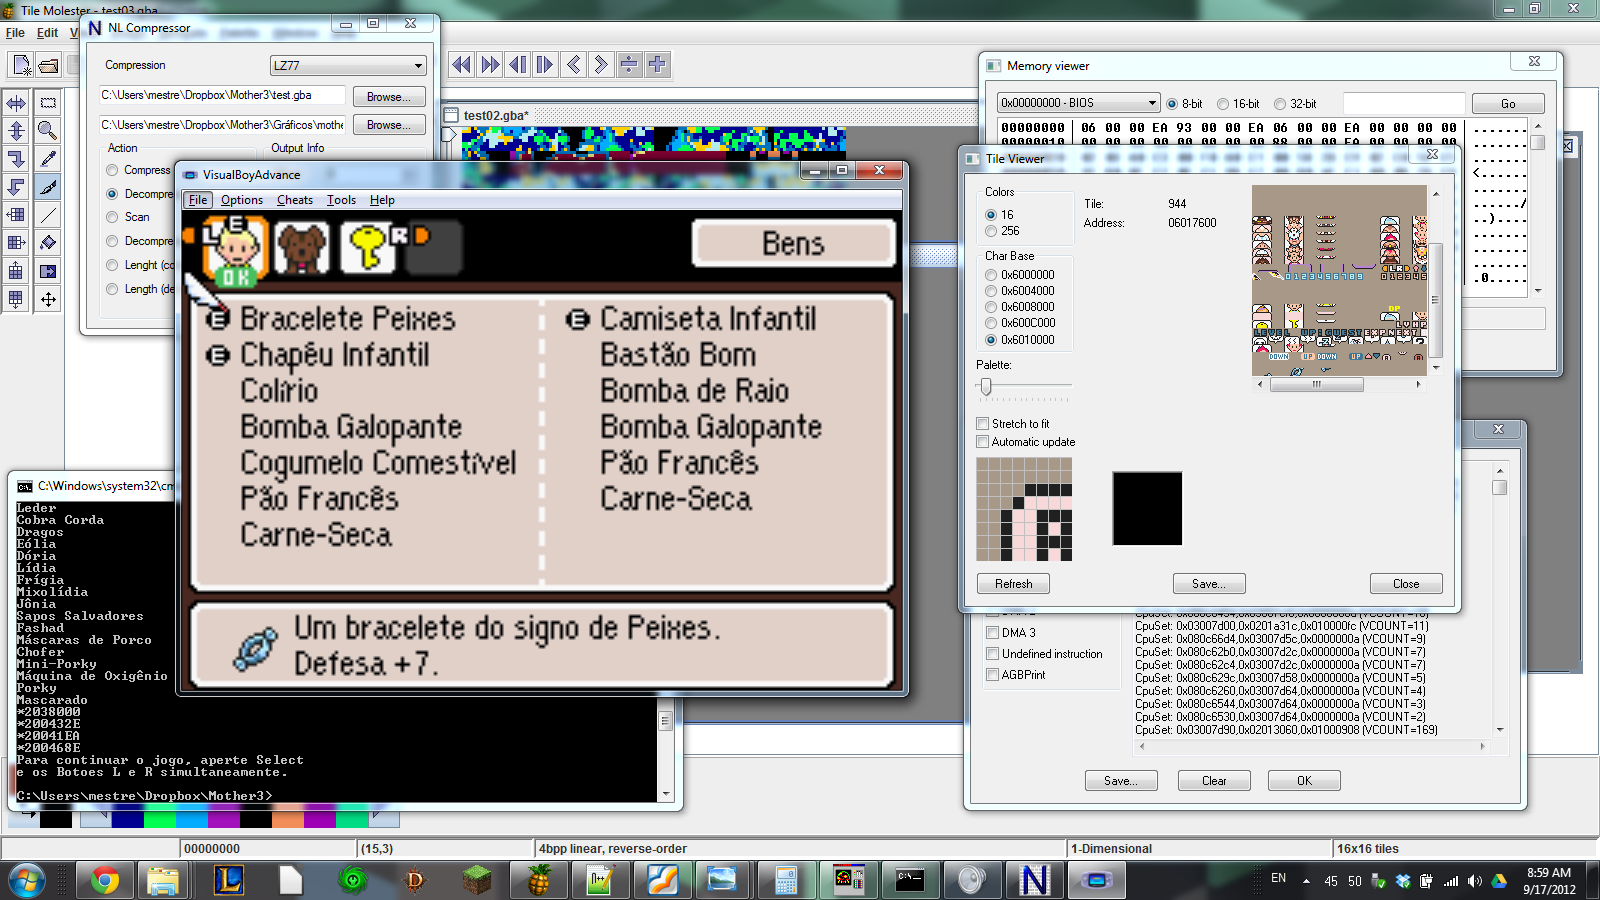Image resolution: width=1600 pixels, height=900 pixels.
Task: Select Char Base 0x6000000
Action: point(991,275)
